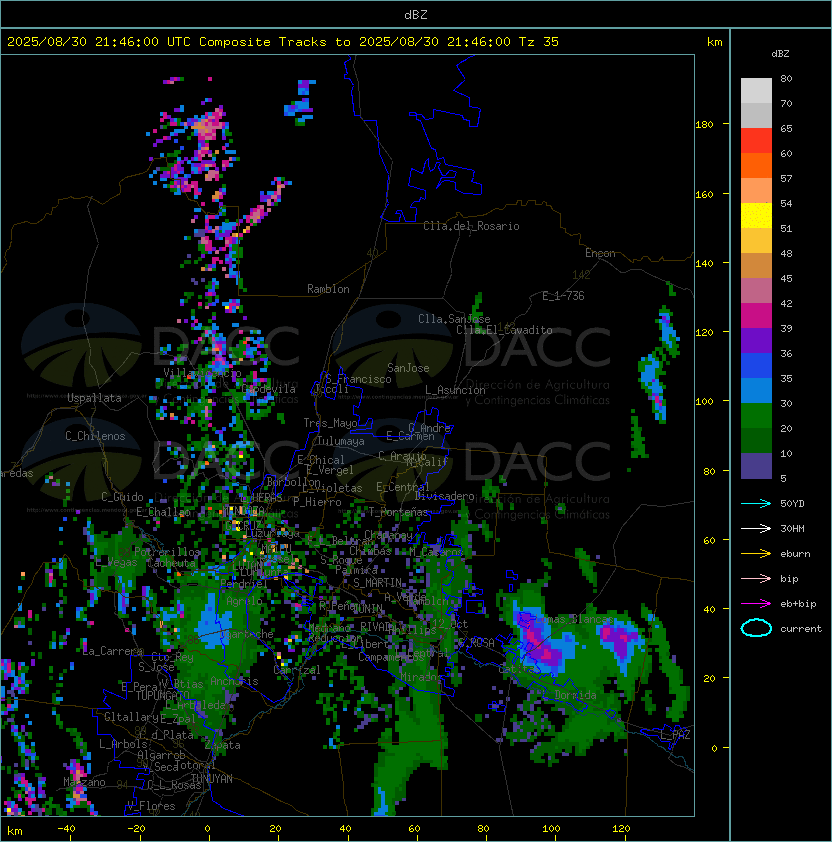Click the 'dBZ' title at top
The image size is (832, 842).
coord(416,14)
